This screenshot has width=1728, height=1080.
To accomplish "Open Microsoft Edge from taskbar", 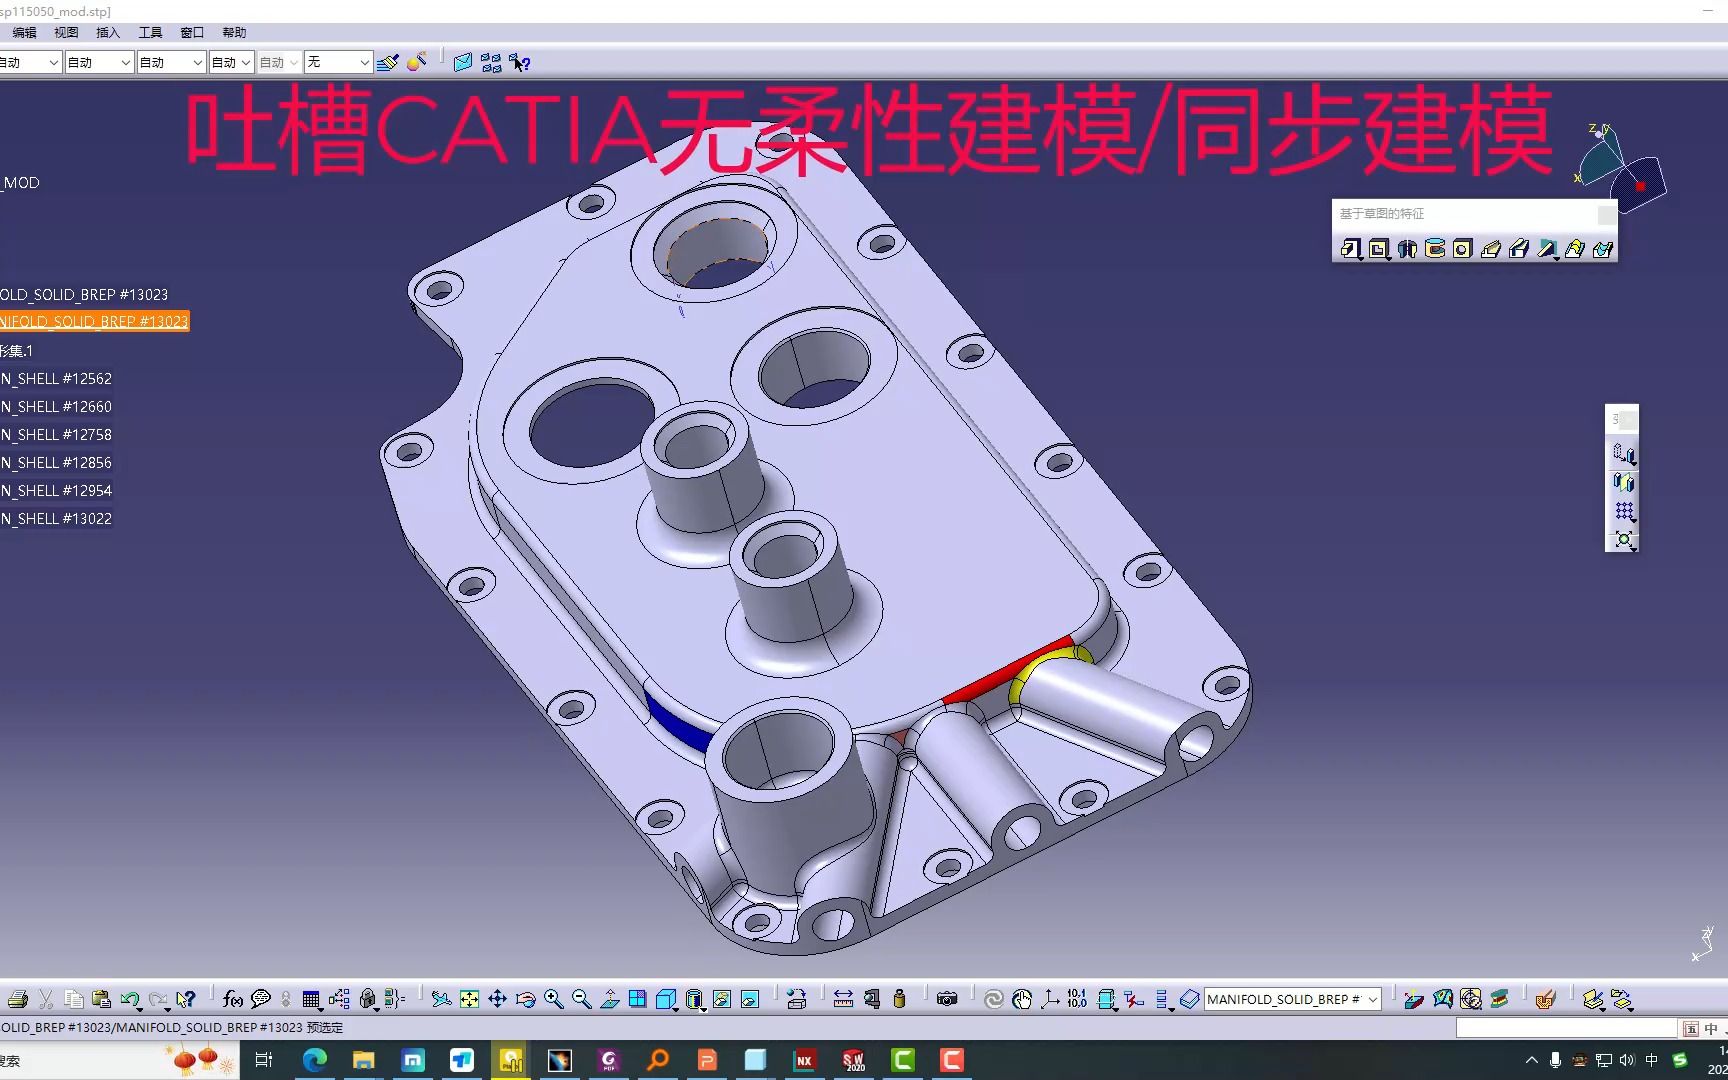I will tap(315, 1060).
